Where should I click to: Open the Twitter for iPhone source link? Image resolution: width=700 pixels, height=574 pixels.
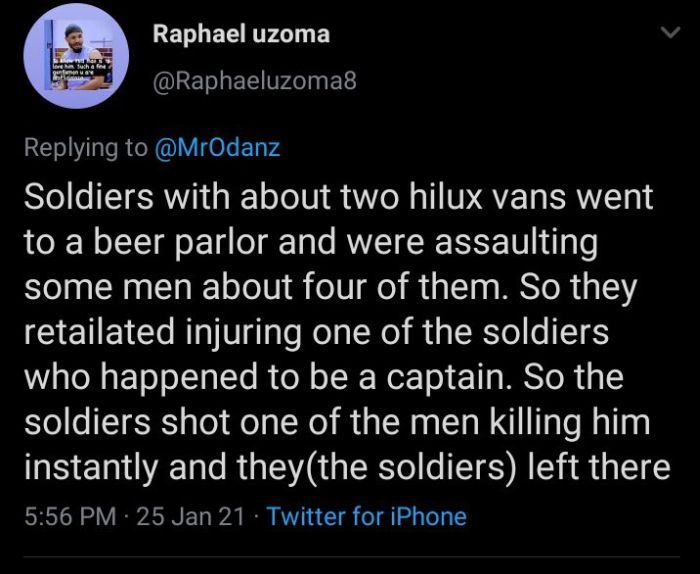[x=367, y=516]
